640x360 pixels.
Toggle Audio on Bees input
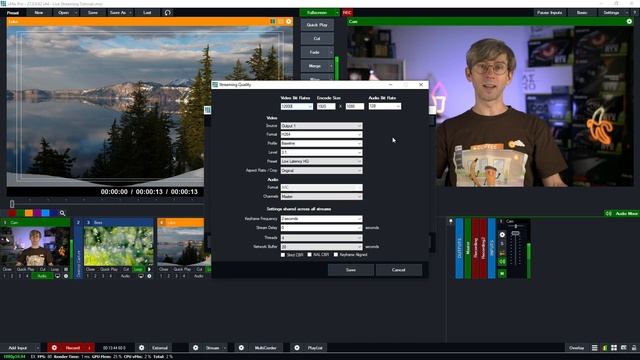pyautogui.click(x=125, y=276)
